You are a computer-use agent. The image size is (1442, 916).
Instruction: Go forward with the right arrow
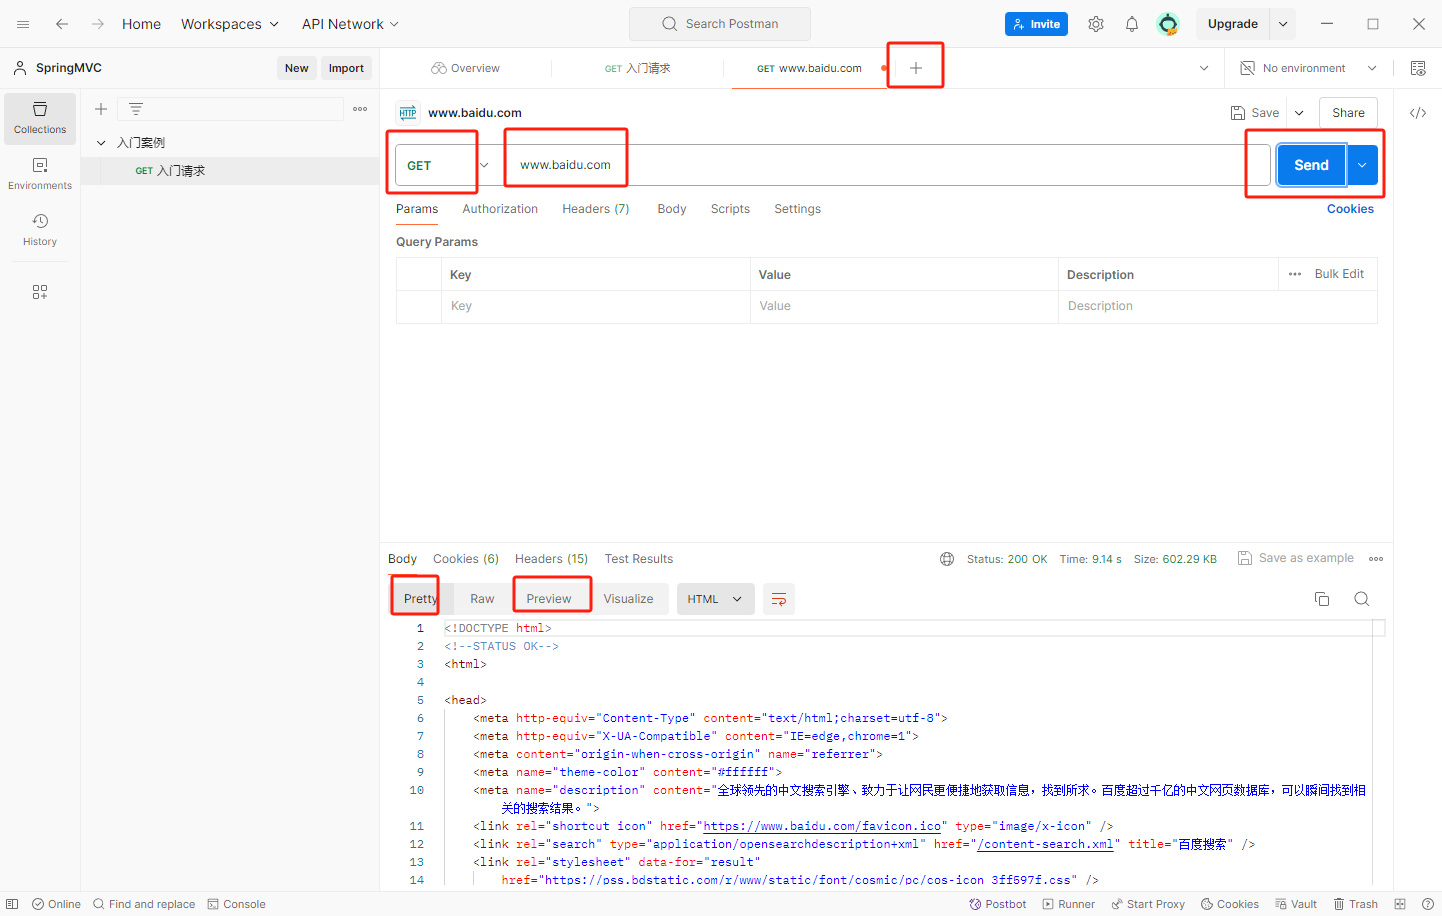[98, 24]
